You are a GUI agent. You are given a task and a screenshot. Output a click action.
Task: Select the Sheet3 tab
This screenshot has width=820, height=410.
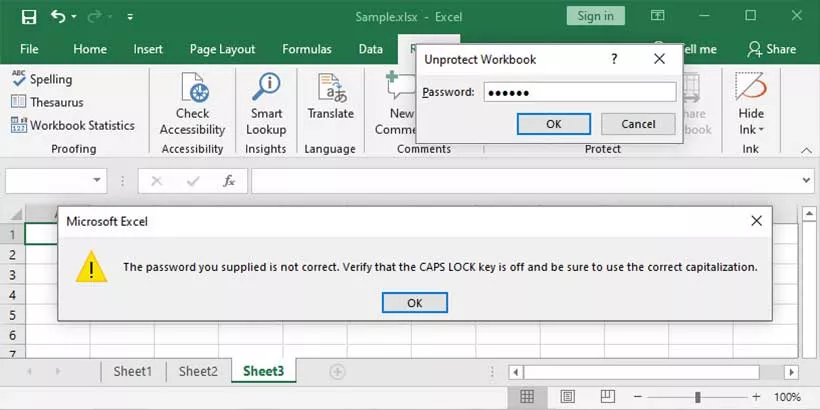click(x=264, y=371)
